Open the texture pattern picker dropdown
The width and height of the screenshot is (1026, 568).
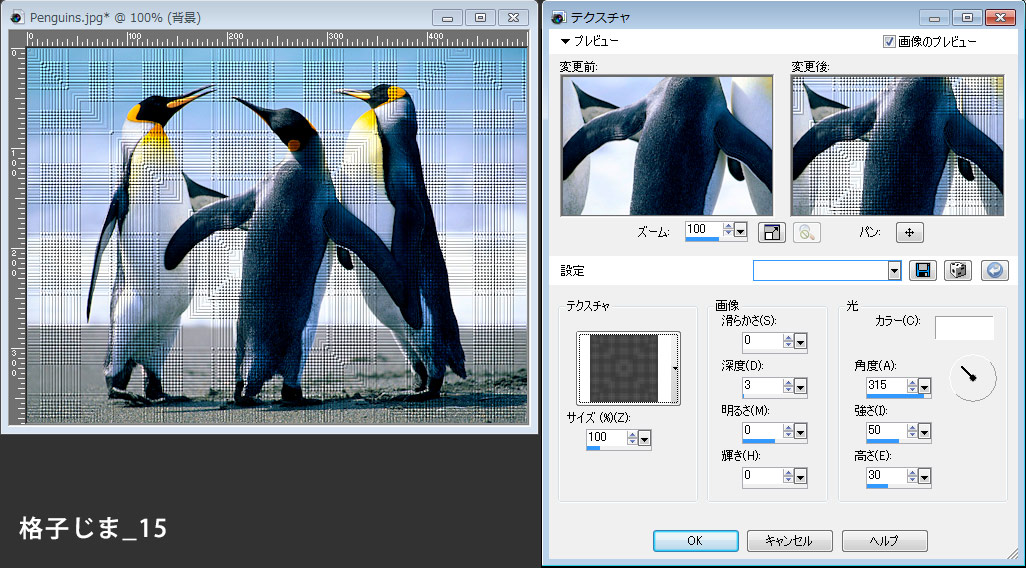pyautogui.click(x=675, y=368)
